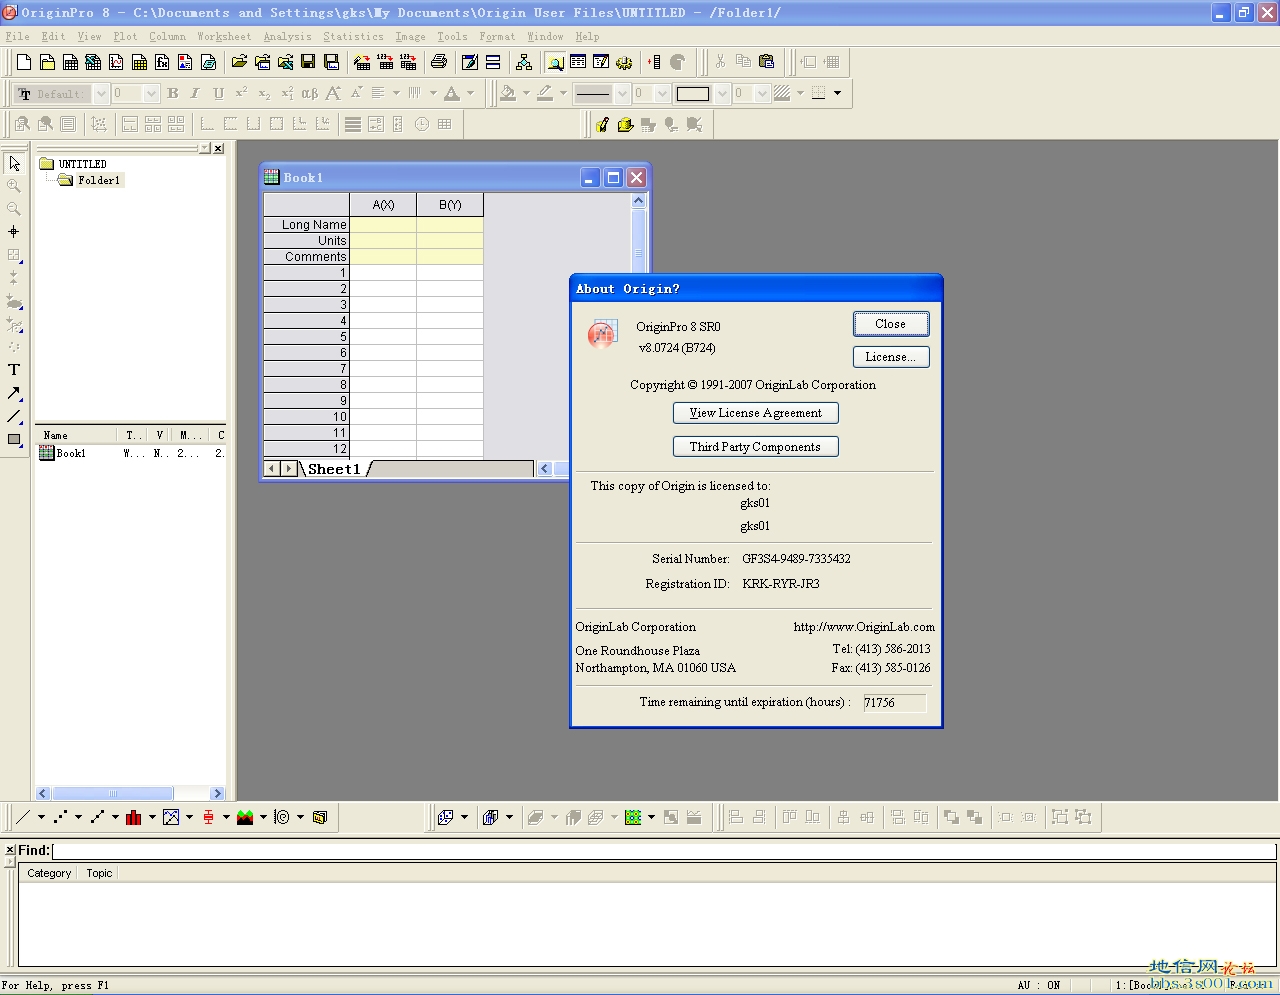Click the line color pencil swatch

pyautogui.click(x=545, y=94)
